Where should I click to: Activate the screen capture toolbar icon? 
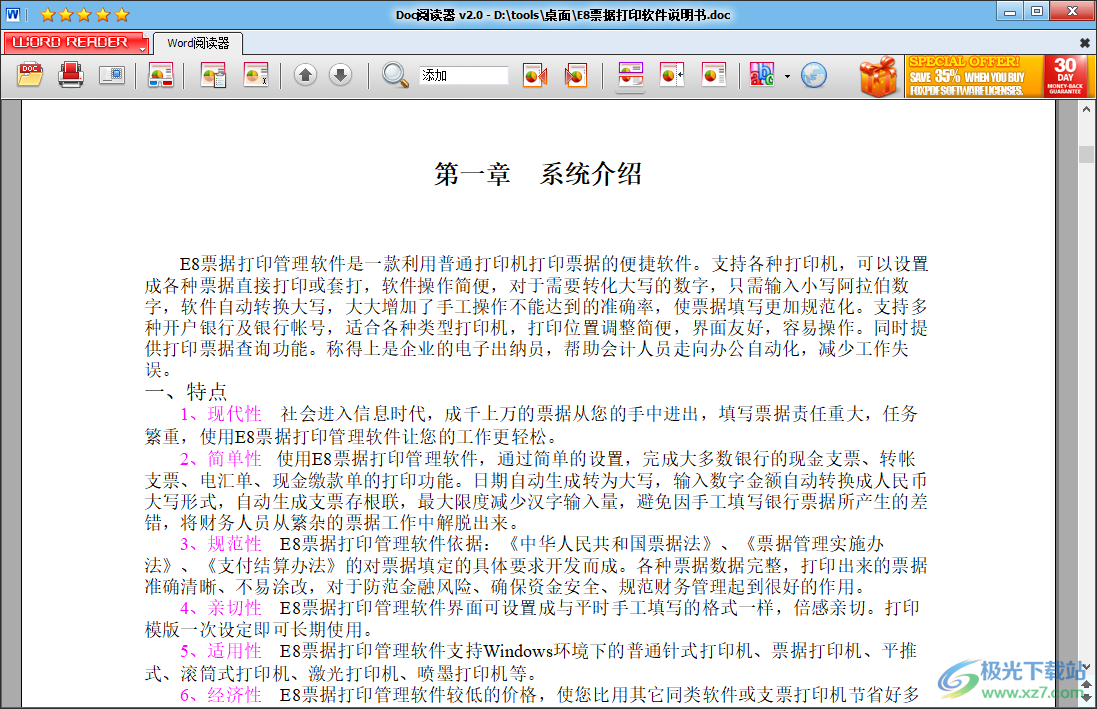(x=113, y=74)
